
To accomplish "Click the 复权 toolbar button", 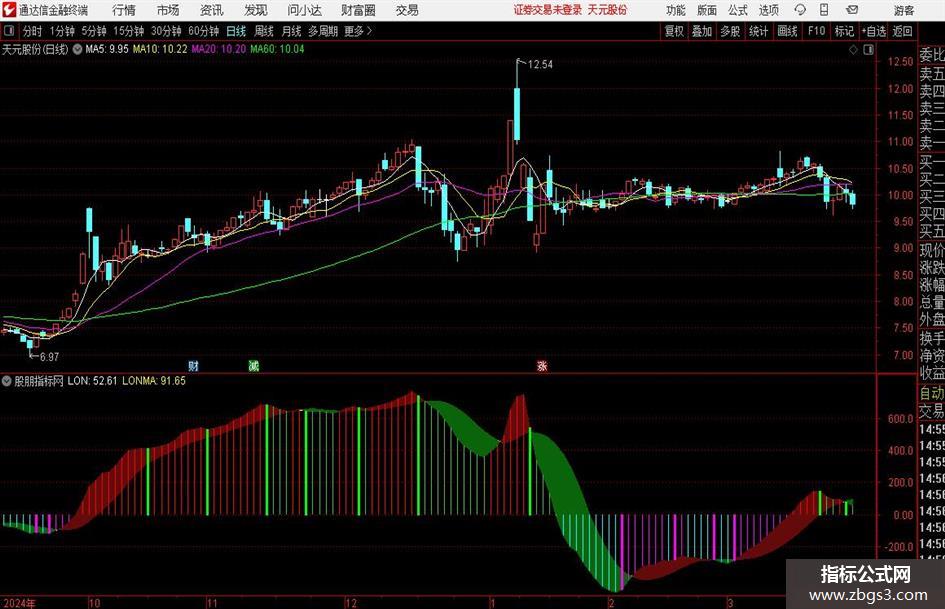I will 674,31.
